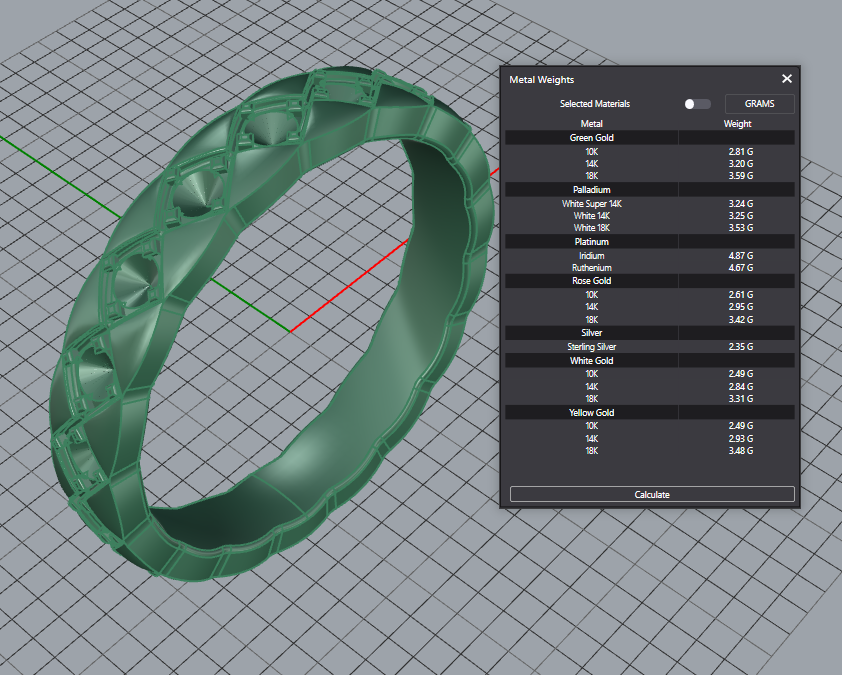Select the Silver group row
The height and width of the screenshot is (675, 842).
pyautogui.click(x=591, y=333)
